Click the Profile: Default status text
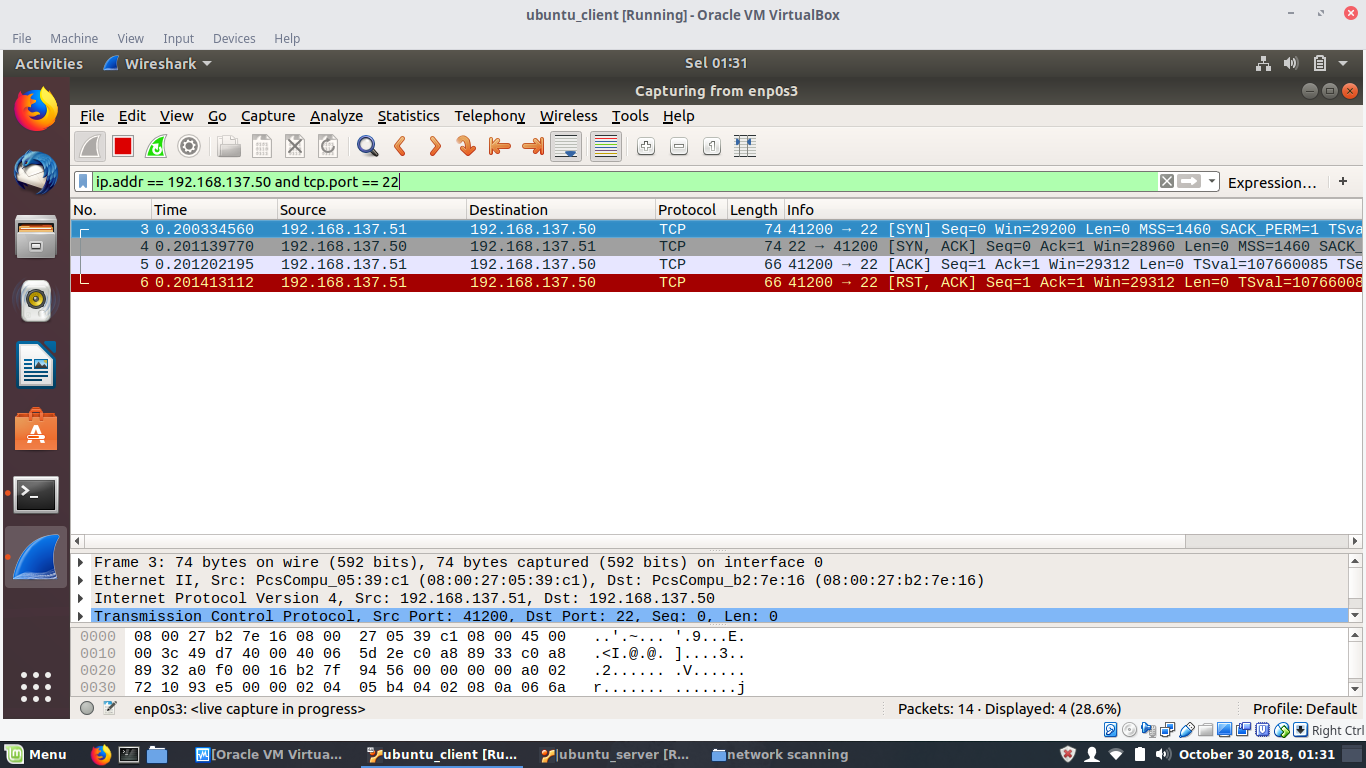The image size is (1366, 768). (1304, 708)
